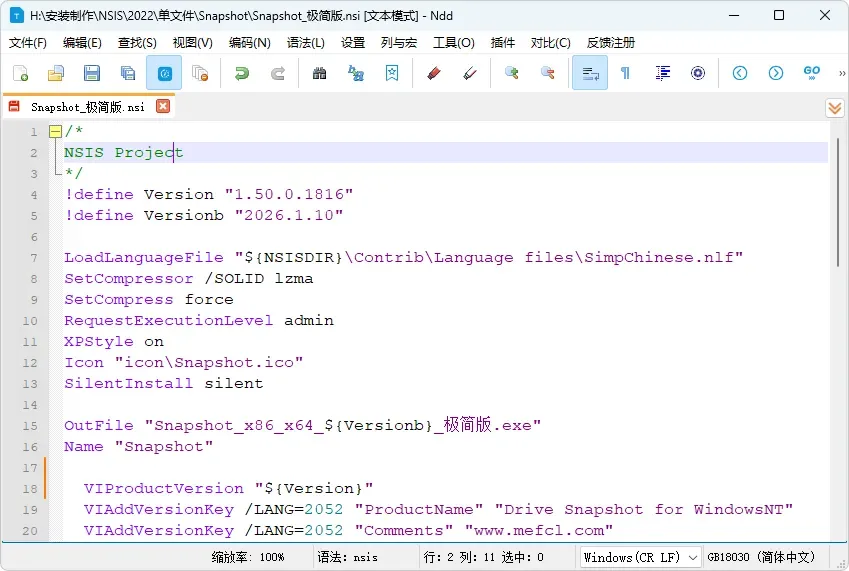Toggle word wrap toolbar button
849x571 pixels.
tap(590, 73)
